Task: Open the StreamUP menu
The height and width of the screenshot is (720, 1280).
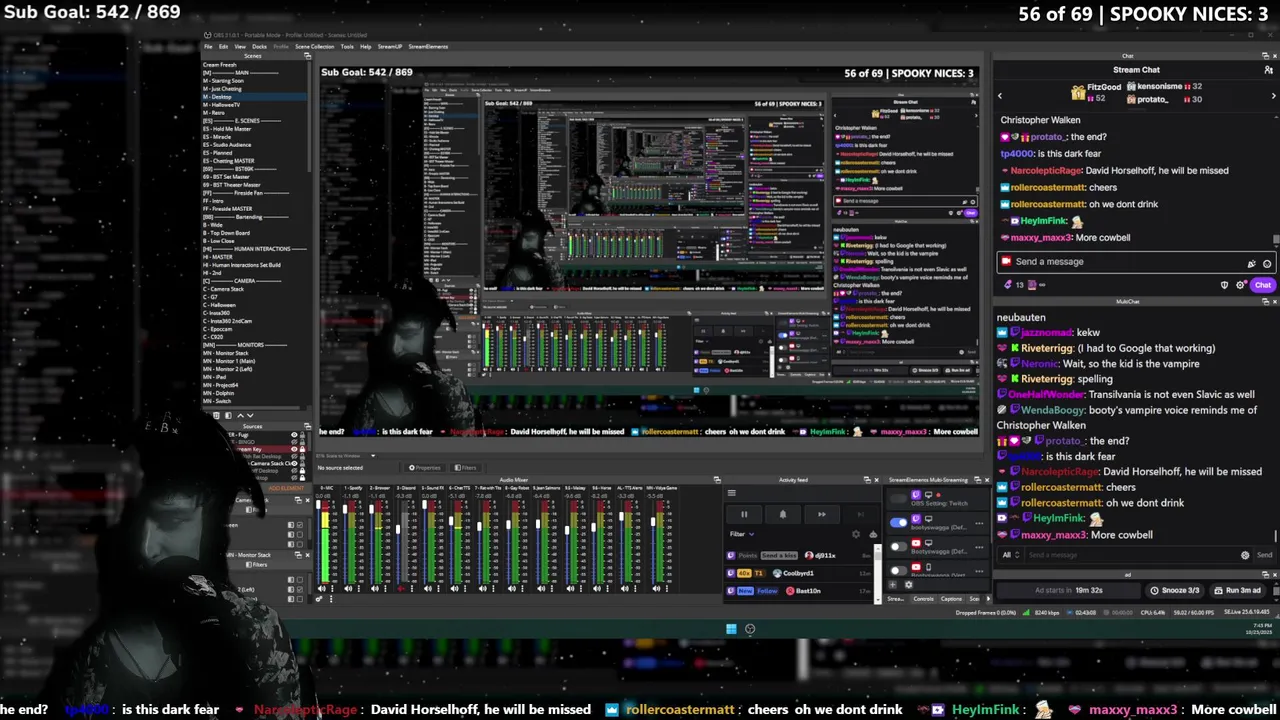Action: [x=389, y=46]
